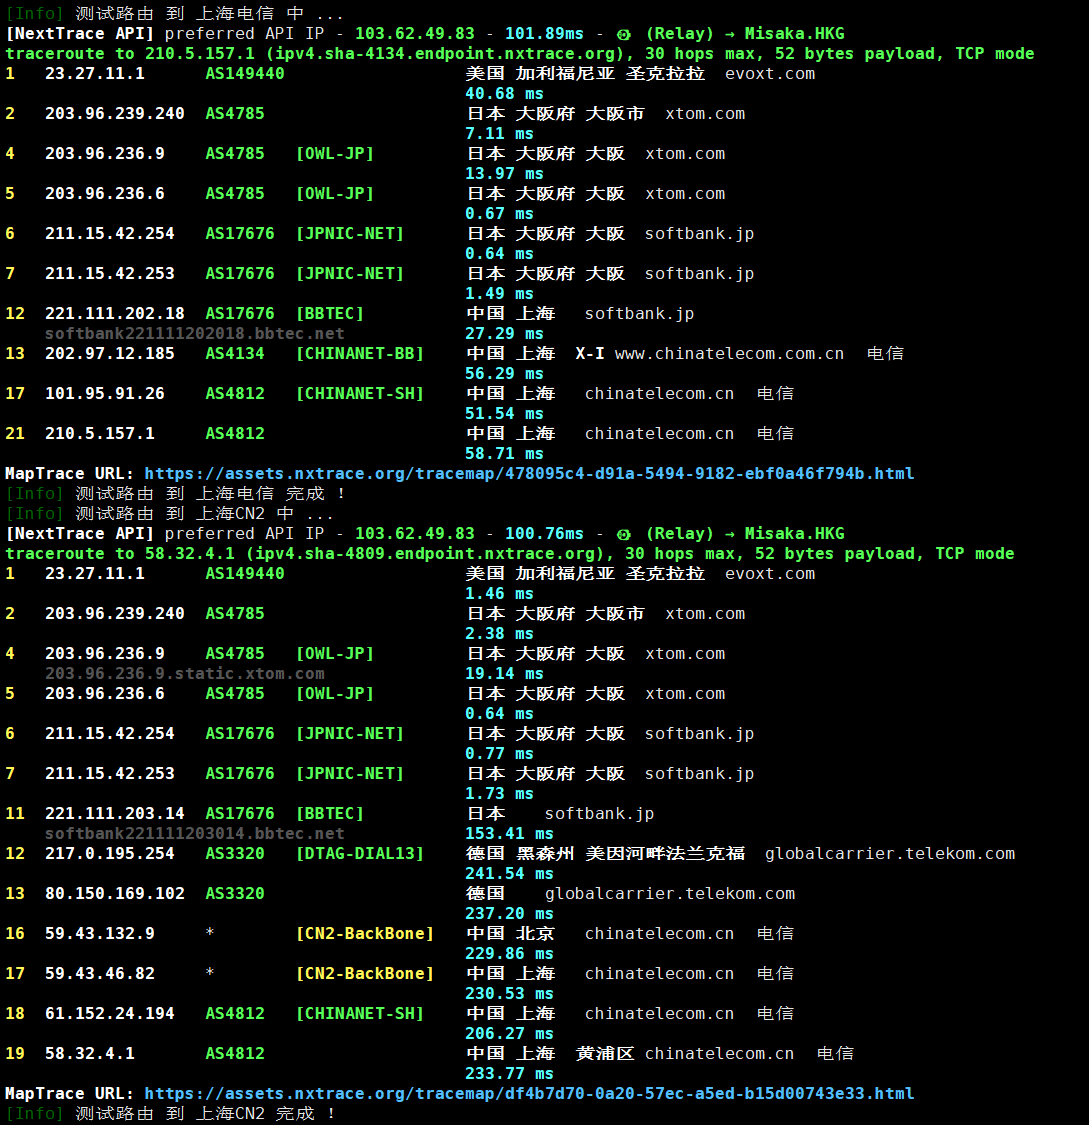Select the 1.73 ms latency value
1089x1125 pixels.
tap(499, 794)
